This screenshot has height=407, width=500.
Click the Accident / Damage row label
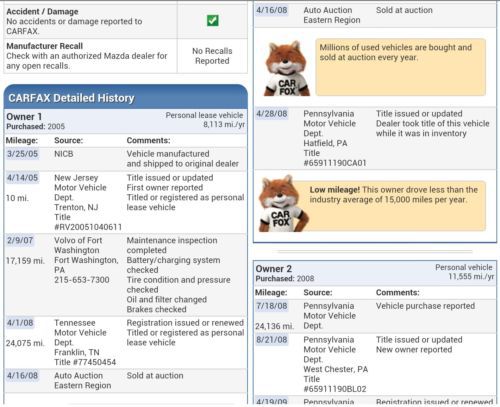click(42, 11)
